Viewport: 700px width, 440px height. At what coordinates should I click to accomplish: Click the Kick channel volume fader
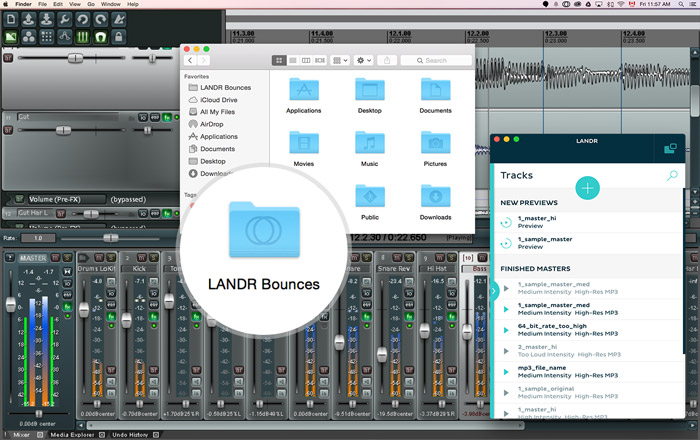point(126,320)
